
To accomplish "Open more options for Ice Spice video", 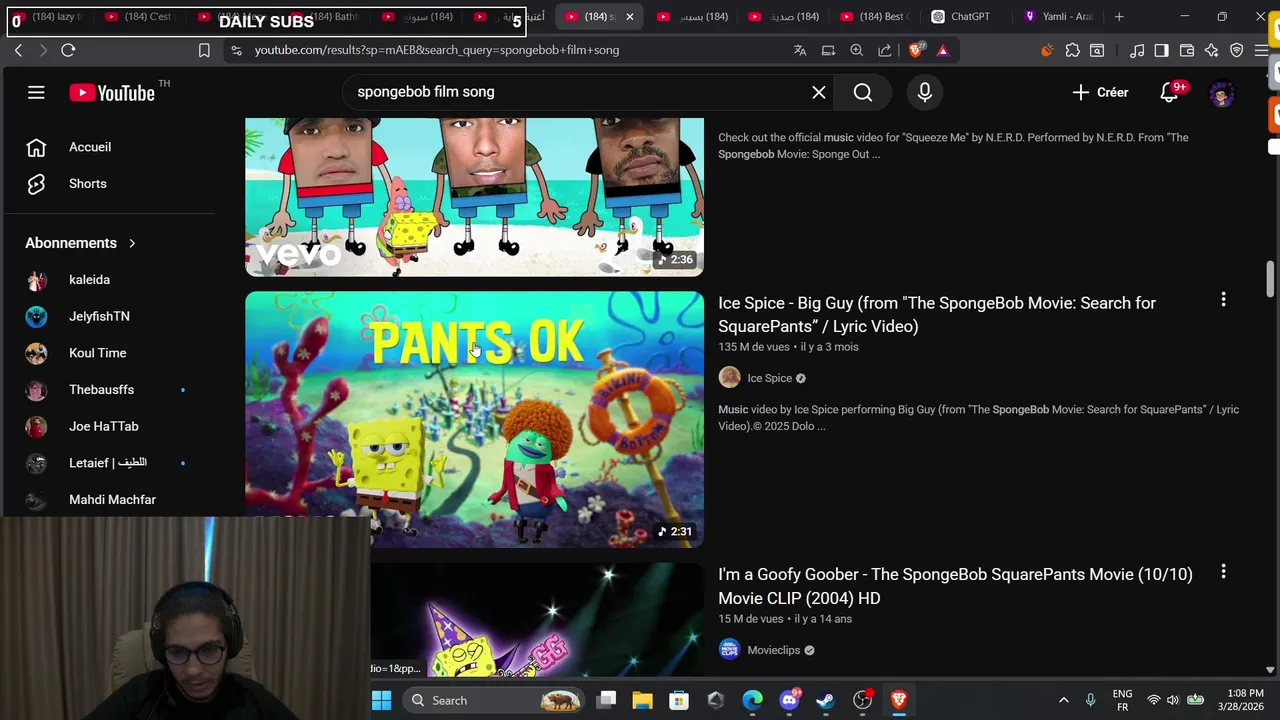I will [x=1223, y=300].
